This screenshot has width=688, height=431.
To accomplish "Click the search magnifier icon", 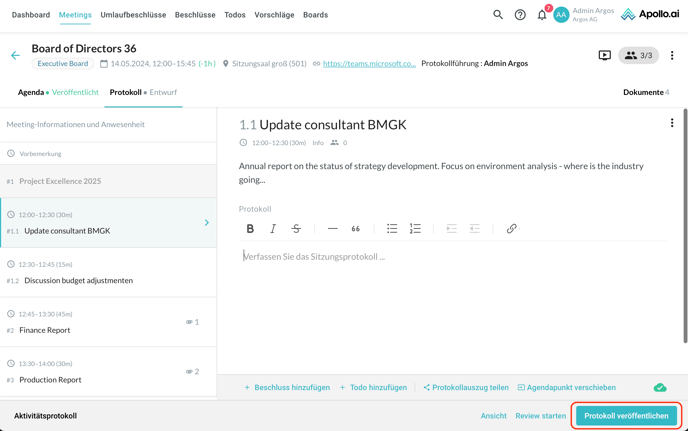I will click(x=498, y=15).
